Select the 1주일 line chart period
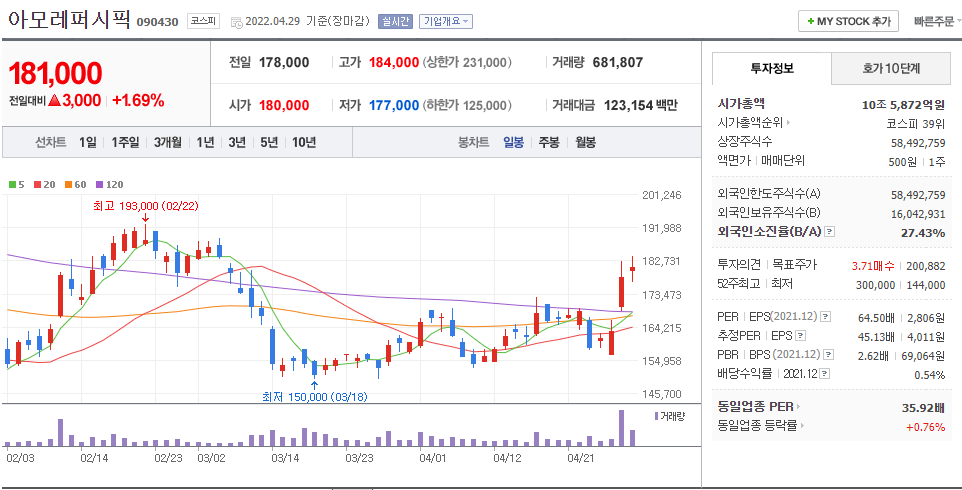The image size is (962, 490). coord(125,143)
